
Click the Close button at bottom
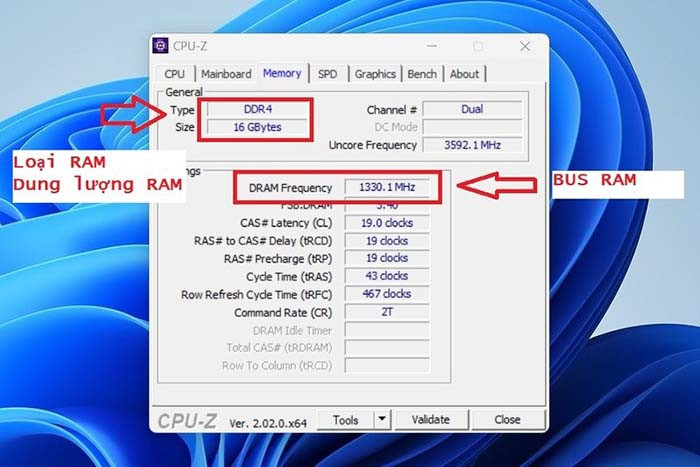(508, 420)
